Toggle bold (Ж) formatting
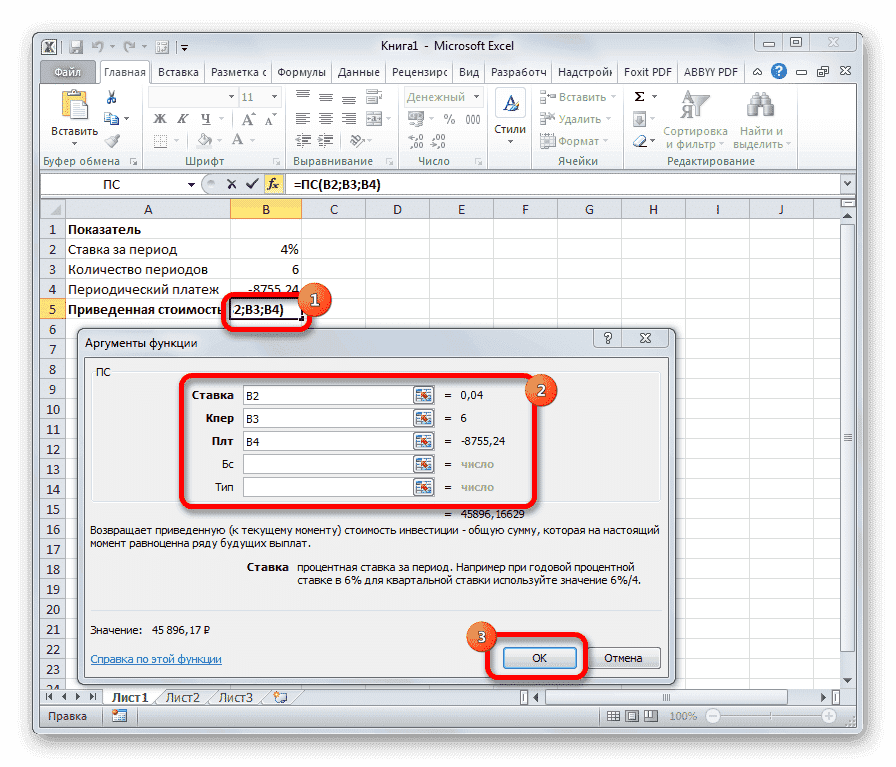 coord(162,119)
